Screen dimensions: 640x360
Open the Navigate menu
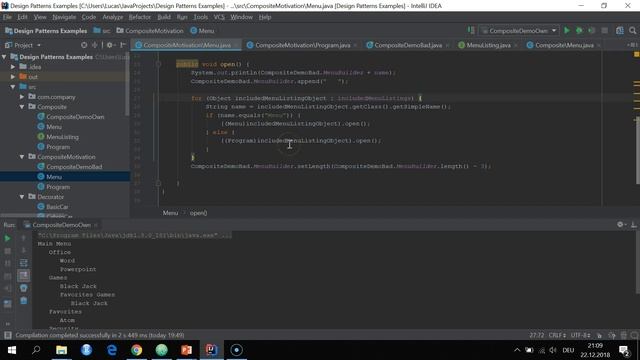tap(64, 17)
